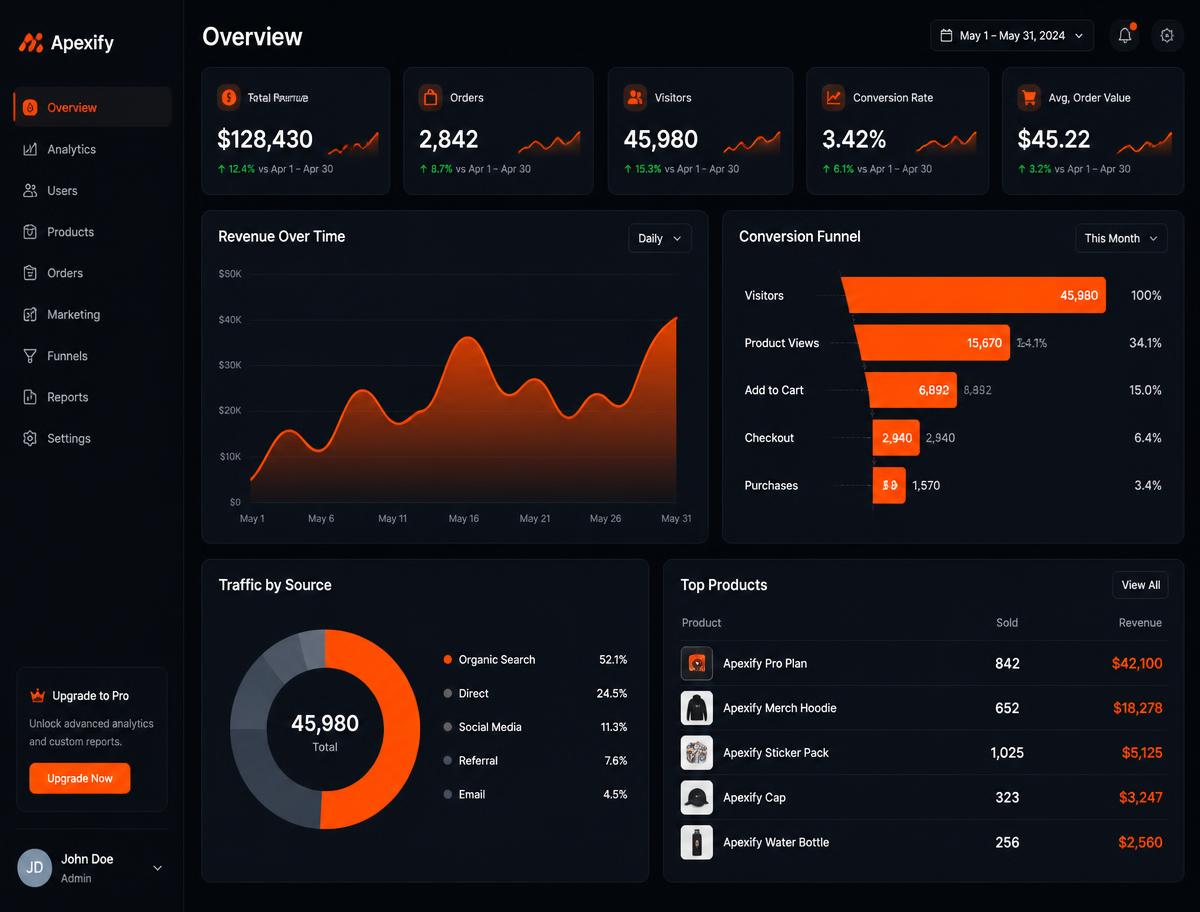
Task: Click the Referral 7.6% percentage
Action: [x=616, y=761]
